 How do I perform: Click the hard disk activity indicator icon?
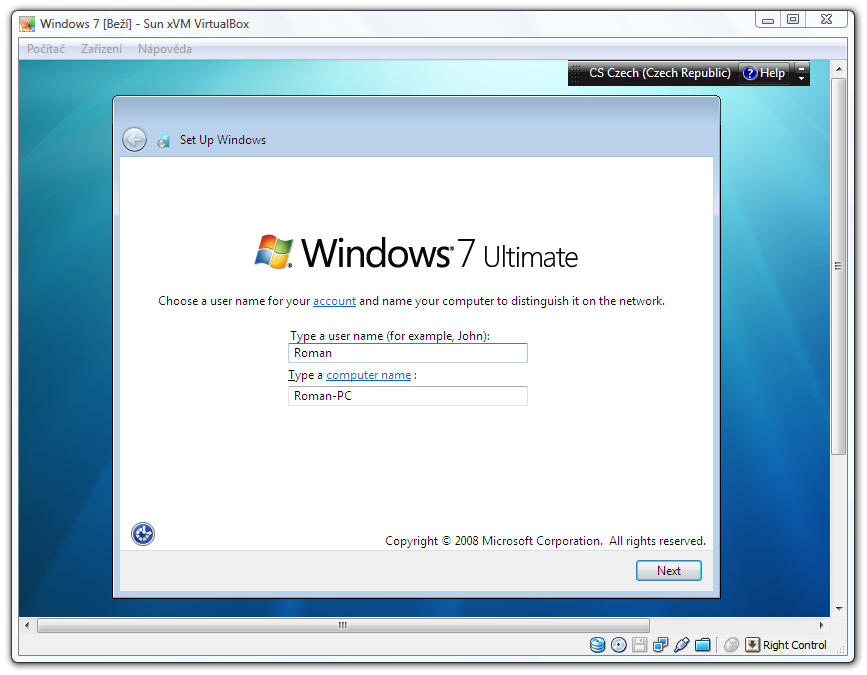coord(597,645)
